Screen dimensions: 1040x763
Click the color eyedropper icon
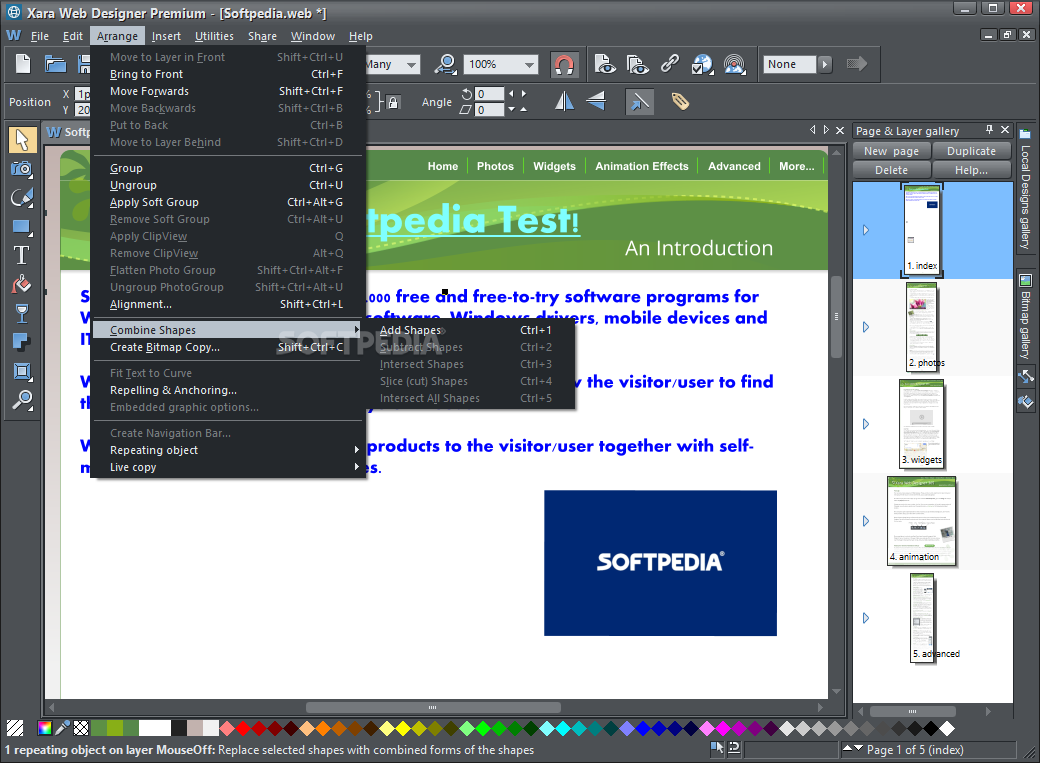62,728
